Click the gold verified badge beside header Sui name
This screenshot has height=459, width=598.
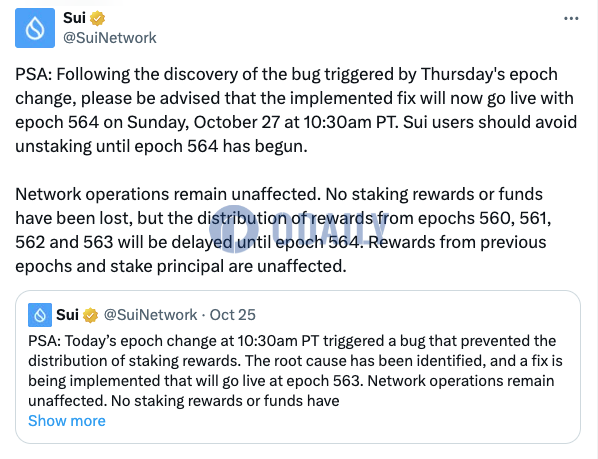(x=97, y=18)
